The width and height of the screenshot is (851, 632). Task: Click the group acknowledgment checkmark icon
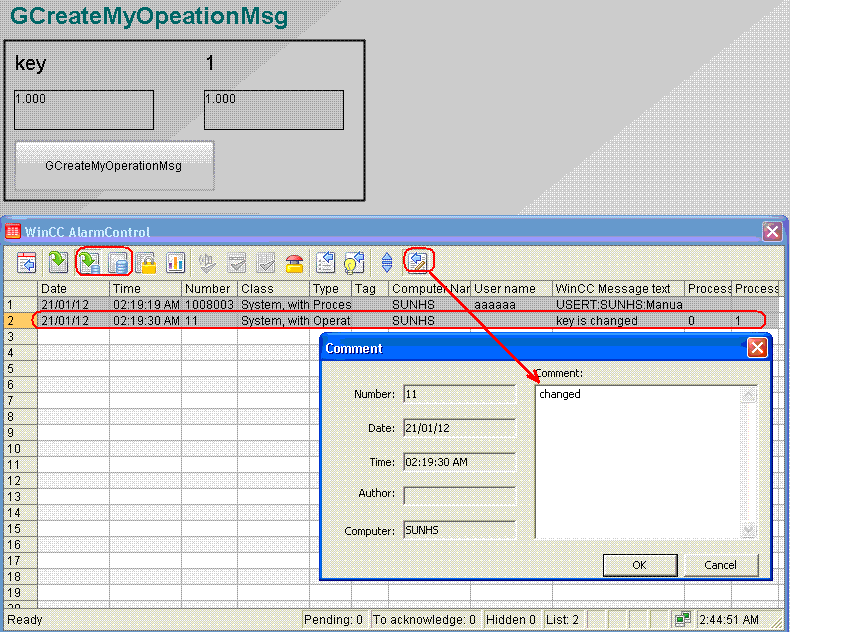click(265, 263)
